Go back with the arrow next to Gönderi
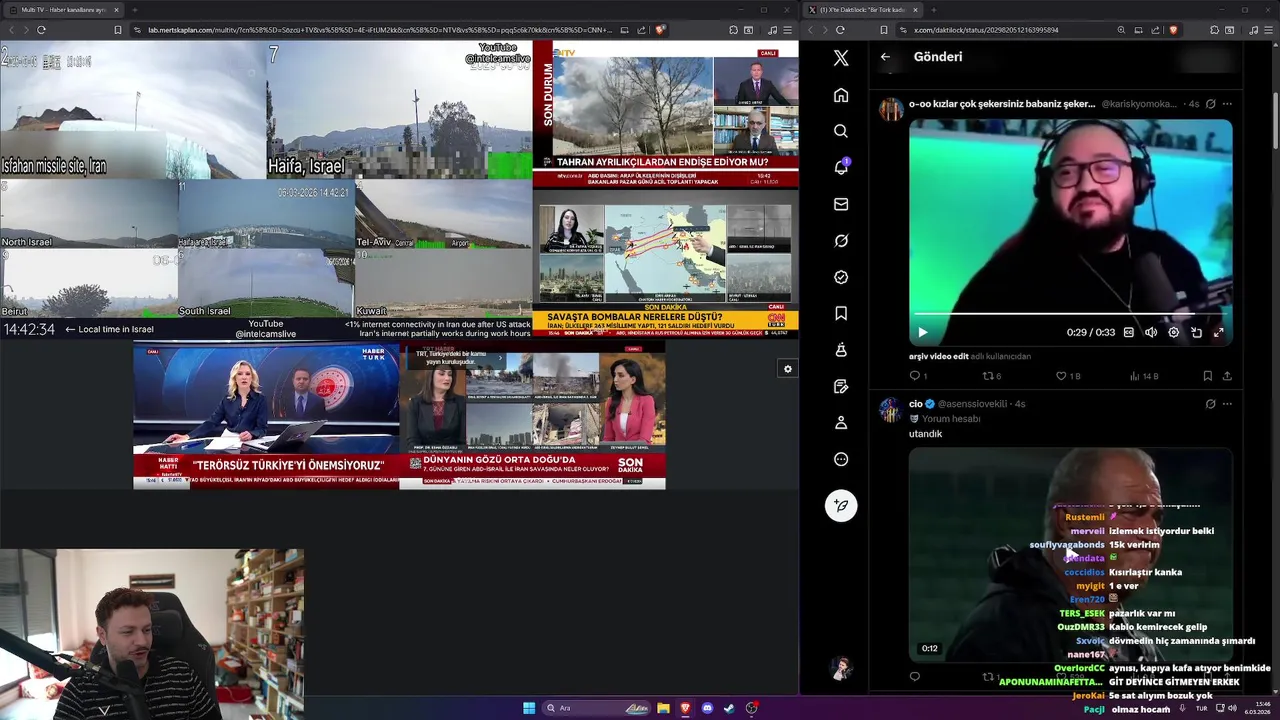1280x720 pixels. [x=885, y=57]
